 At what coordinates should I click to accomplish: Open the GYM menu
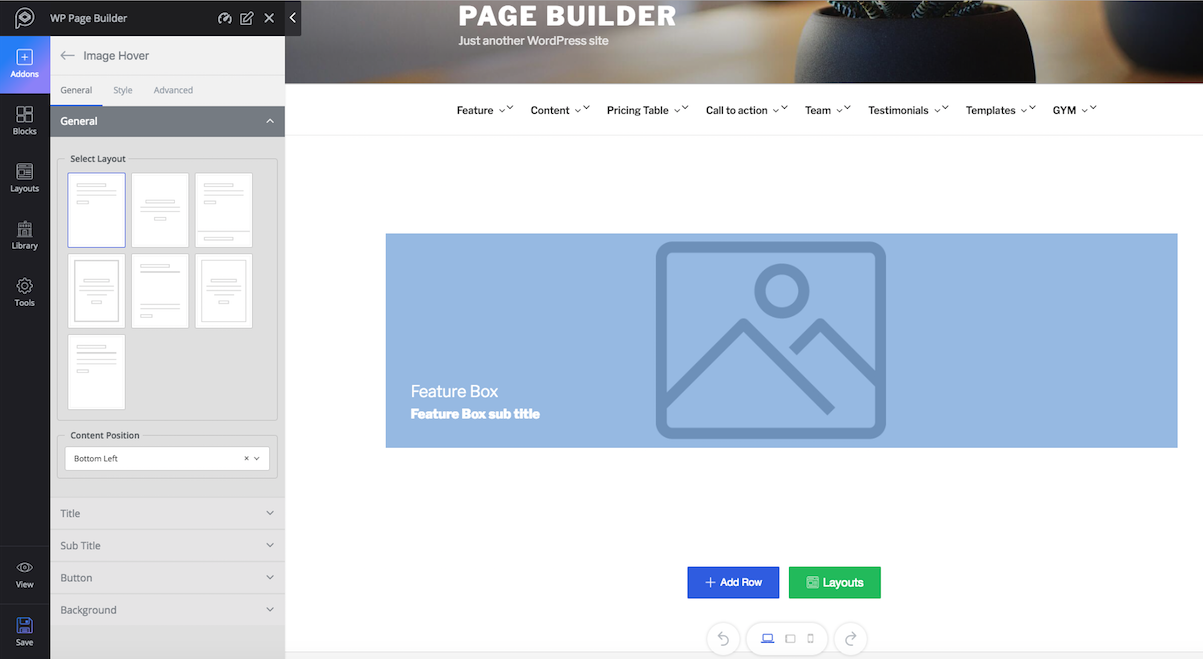pos(1074,110)
